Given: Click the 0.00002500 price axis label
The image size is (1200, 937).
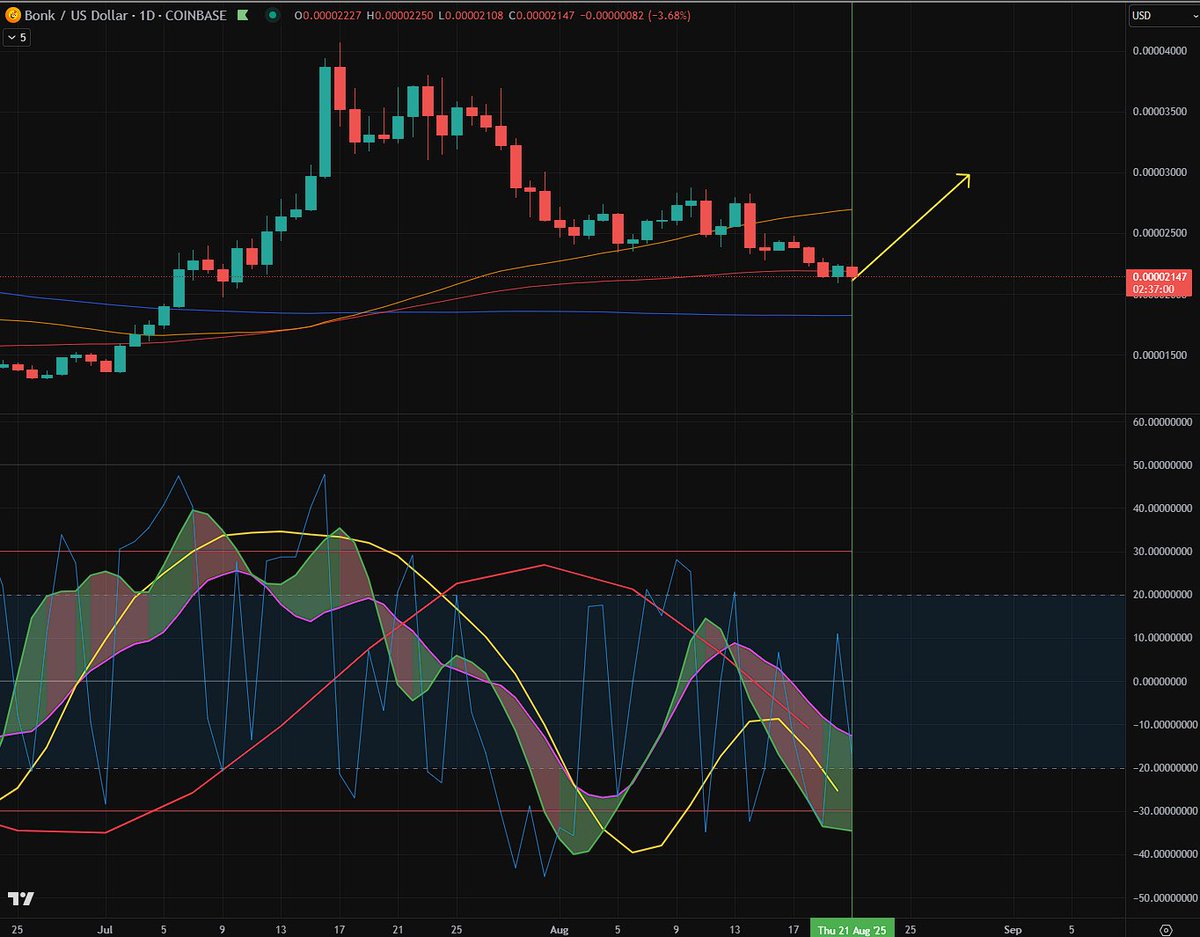Looking at the screenshot, I should point(1159,233).
